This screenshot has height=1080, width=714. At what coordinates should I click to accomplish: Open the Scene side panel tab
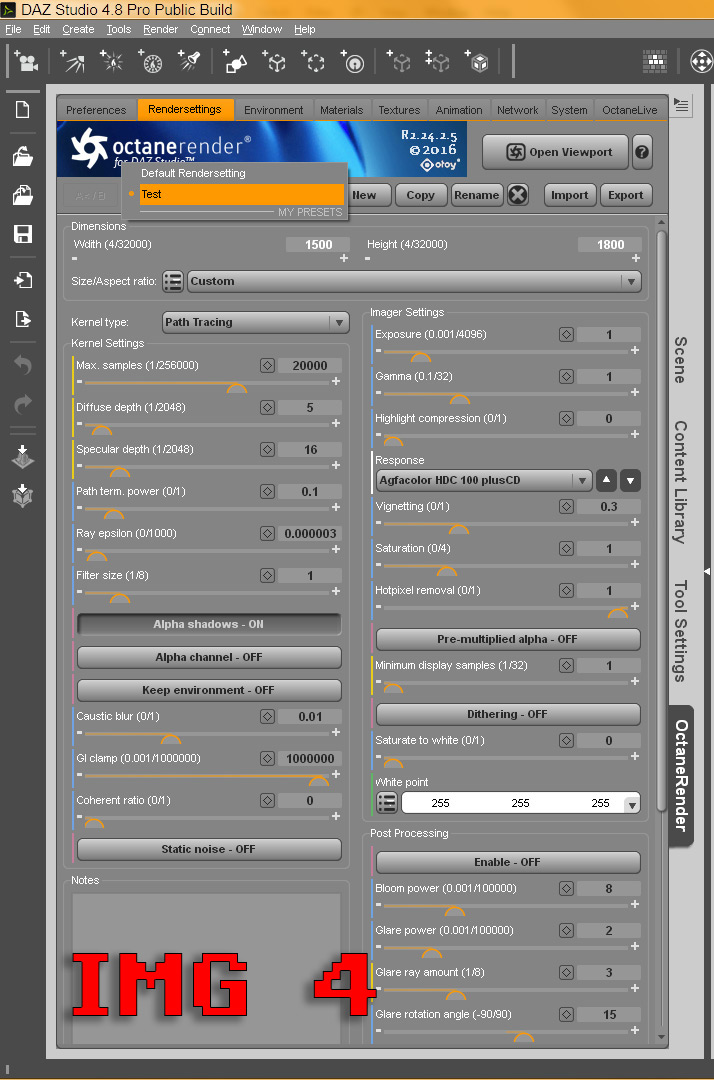tap(680, 360)
